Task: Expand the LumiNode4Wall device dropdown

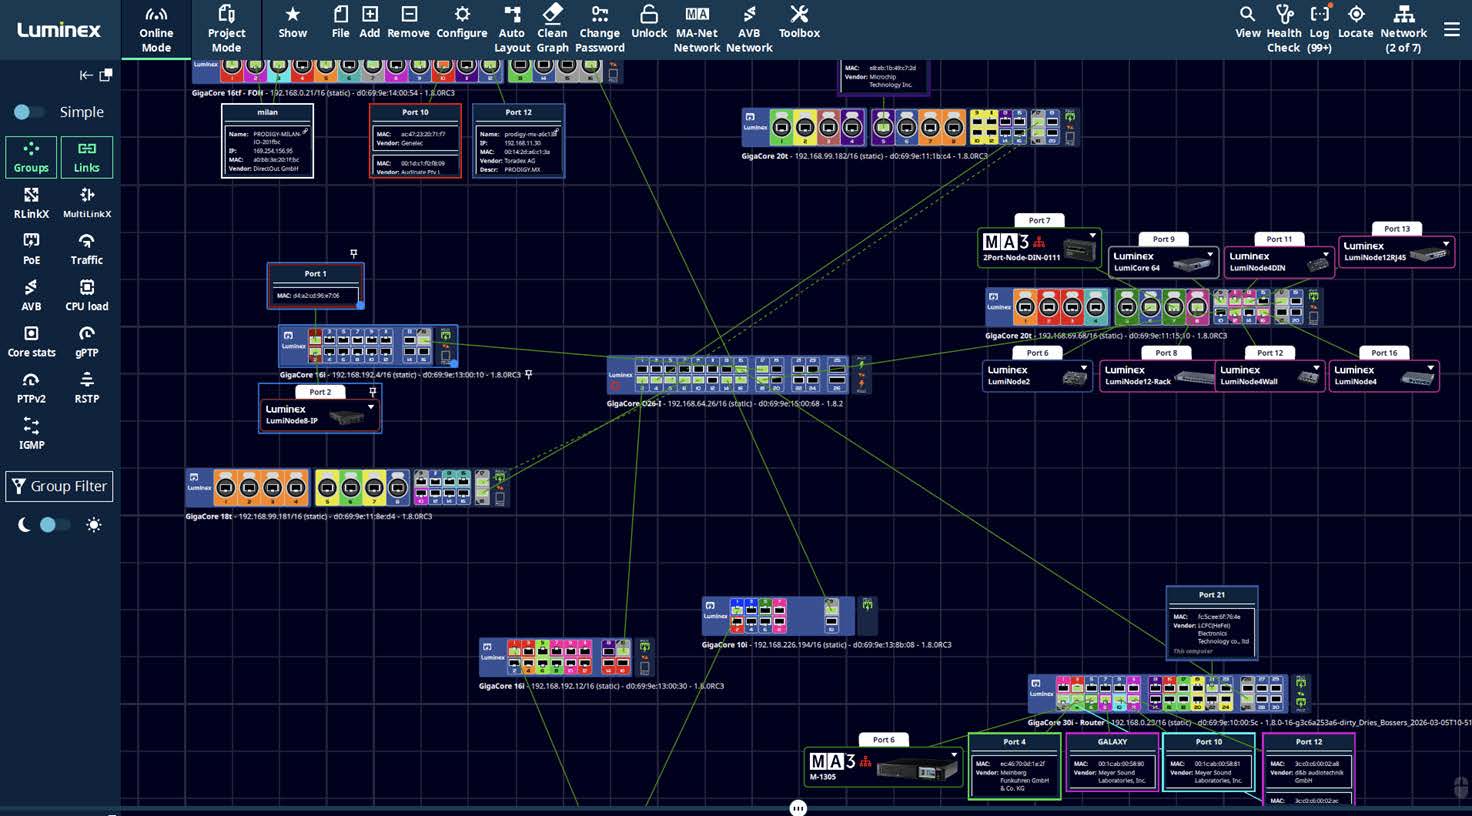Action: coord(1316,368)
